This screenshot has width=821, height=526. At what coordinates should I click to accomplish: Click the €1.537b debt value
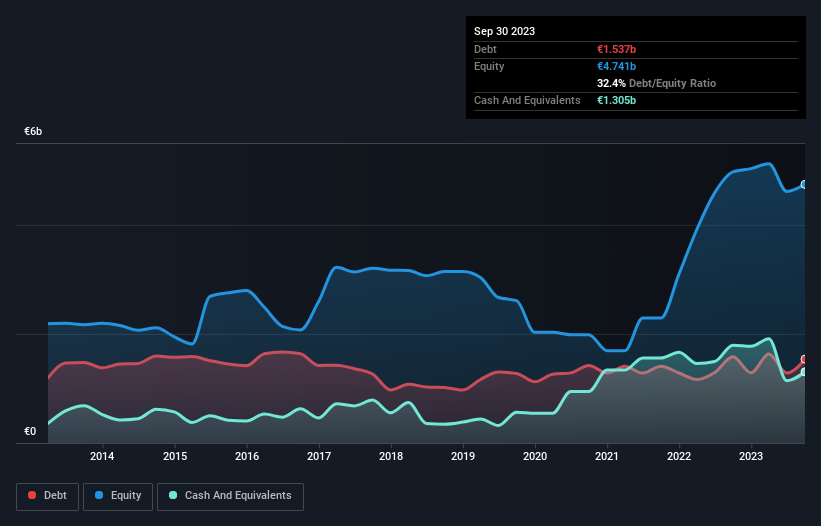tap(616, 49)
